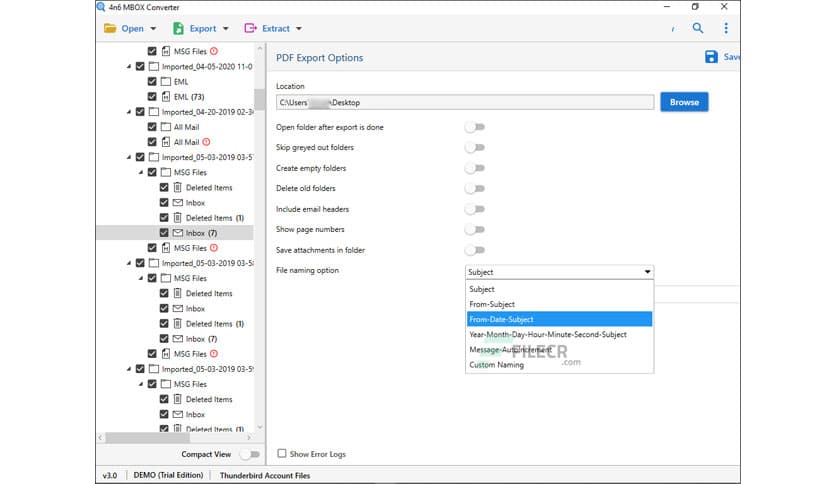836x484 pixels.
Task: Click folder icon of Imported_04-05-2020 11-0
Action: click(154, 67)
